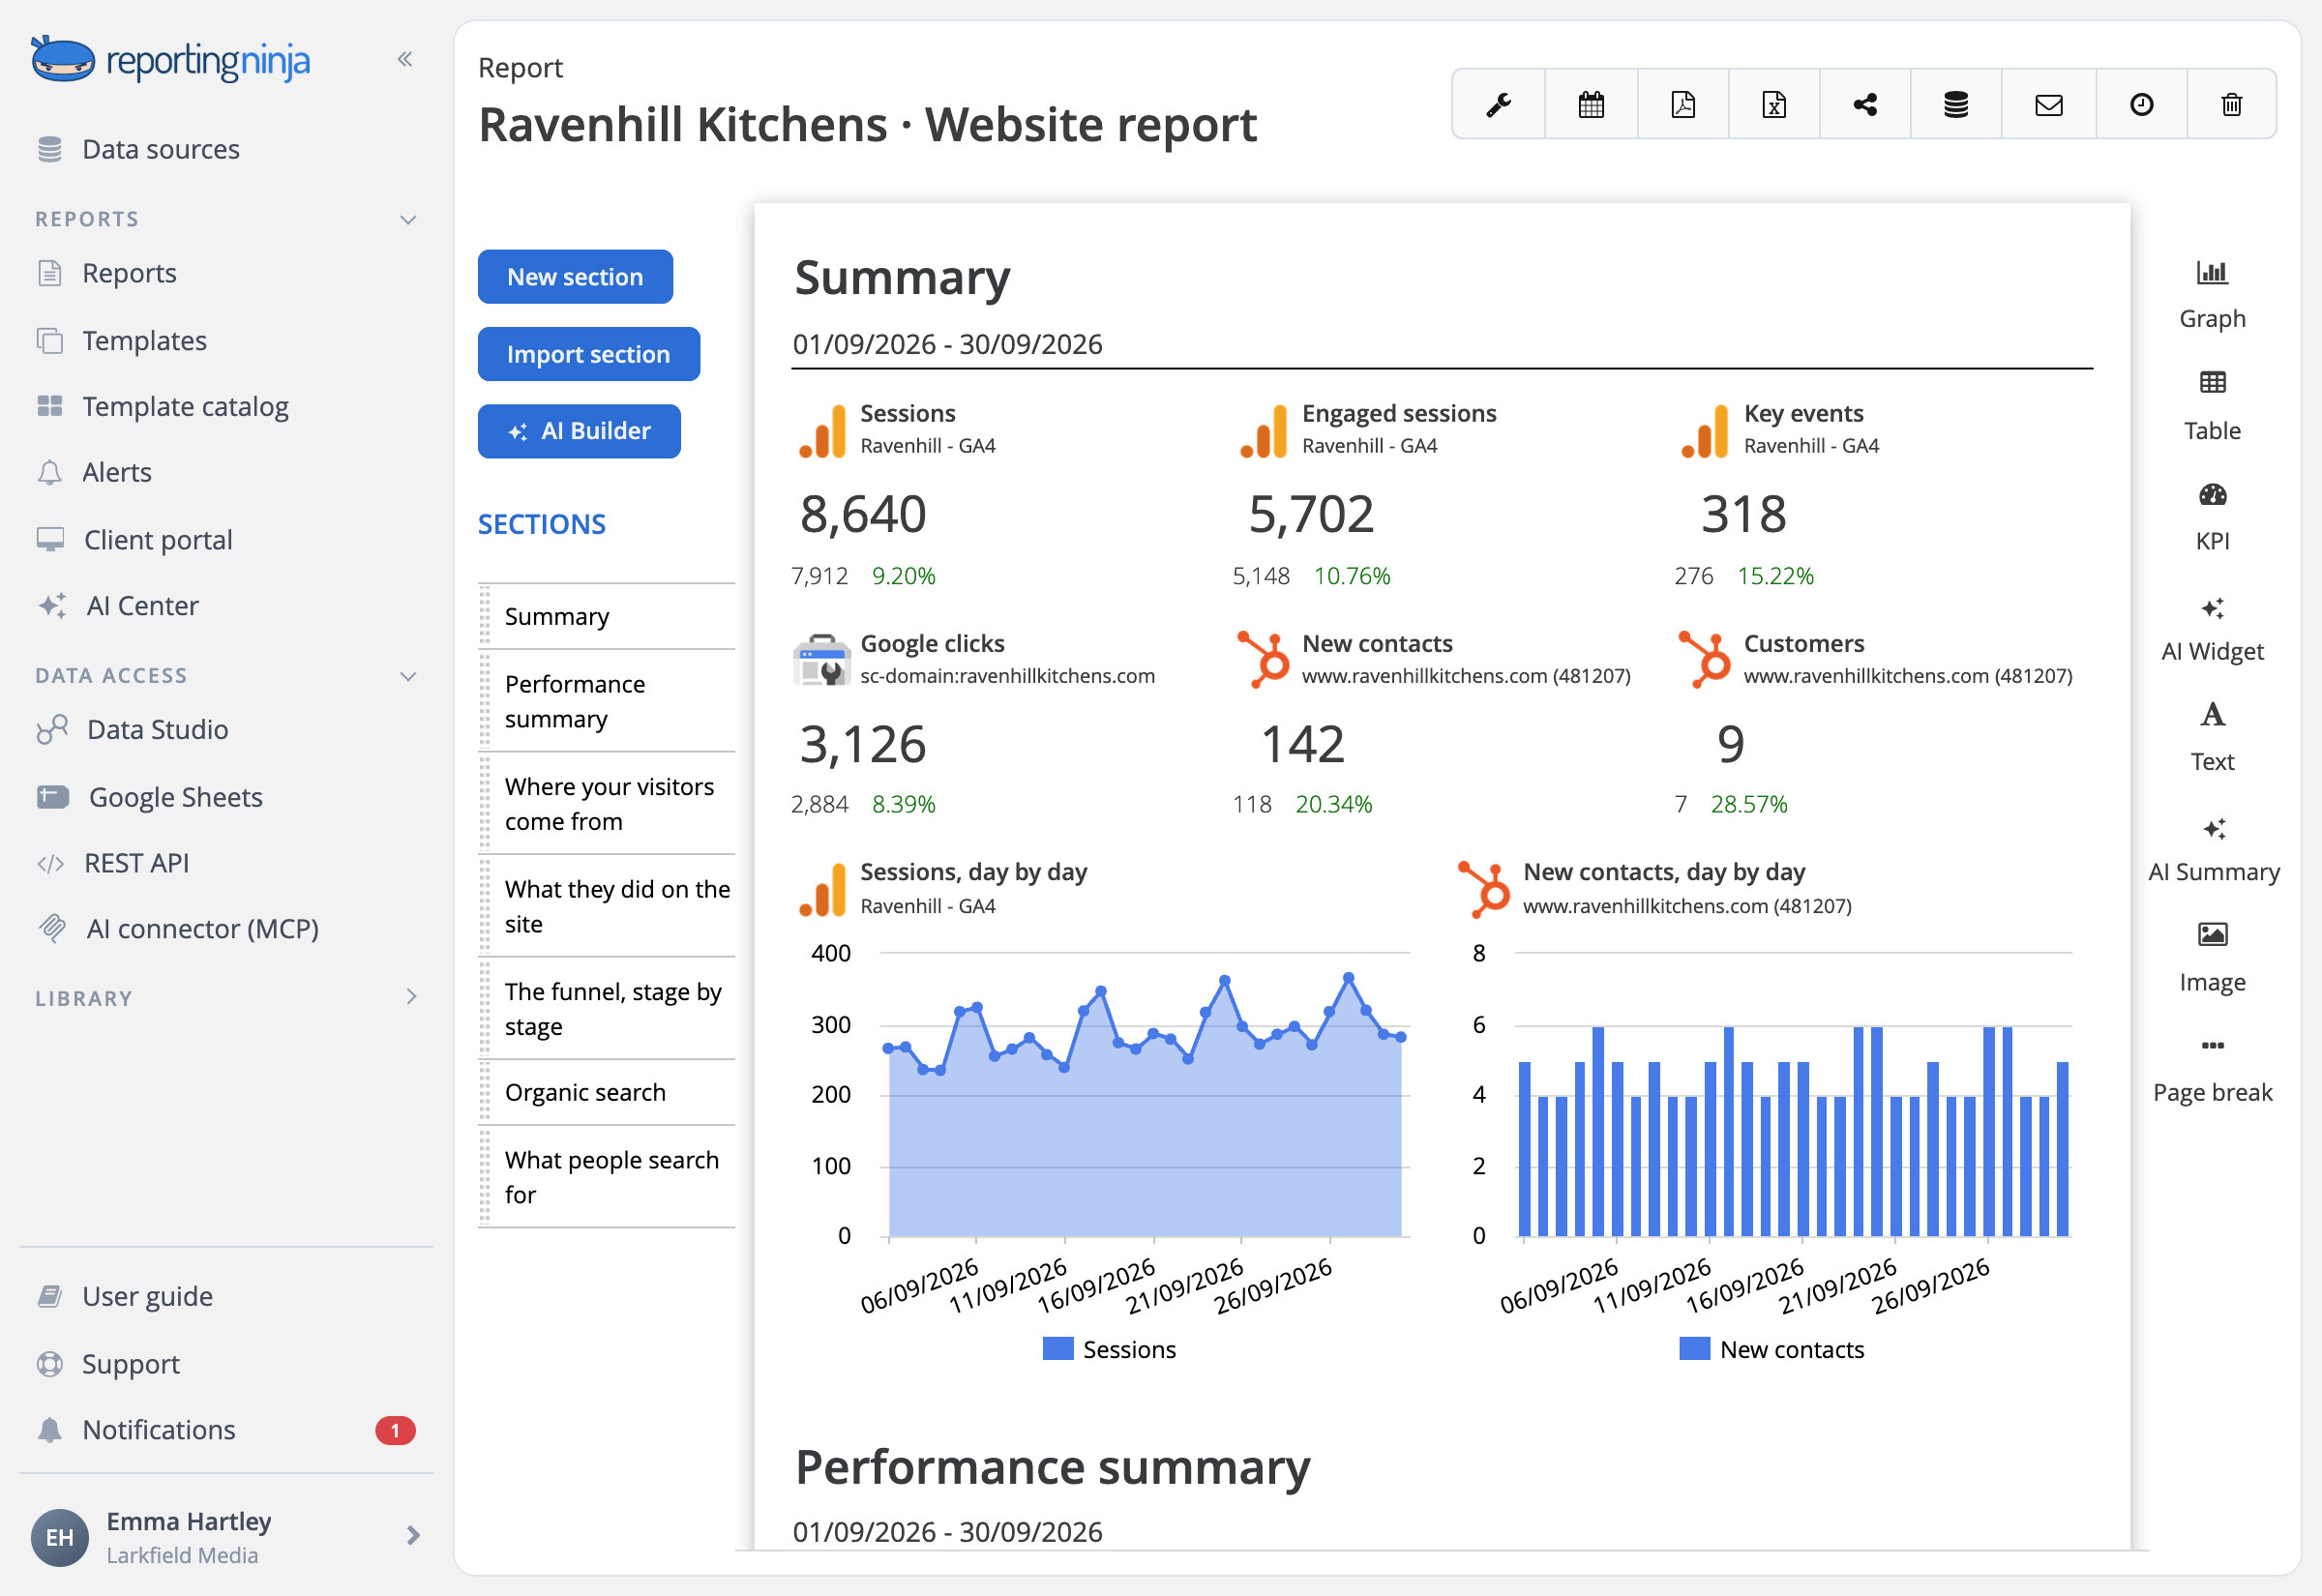The image size is (2322, 1596).
Task: Expand the LIBRARY sidebar group
Action: click(x=411, y=997)
